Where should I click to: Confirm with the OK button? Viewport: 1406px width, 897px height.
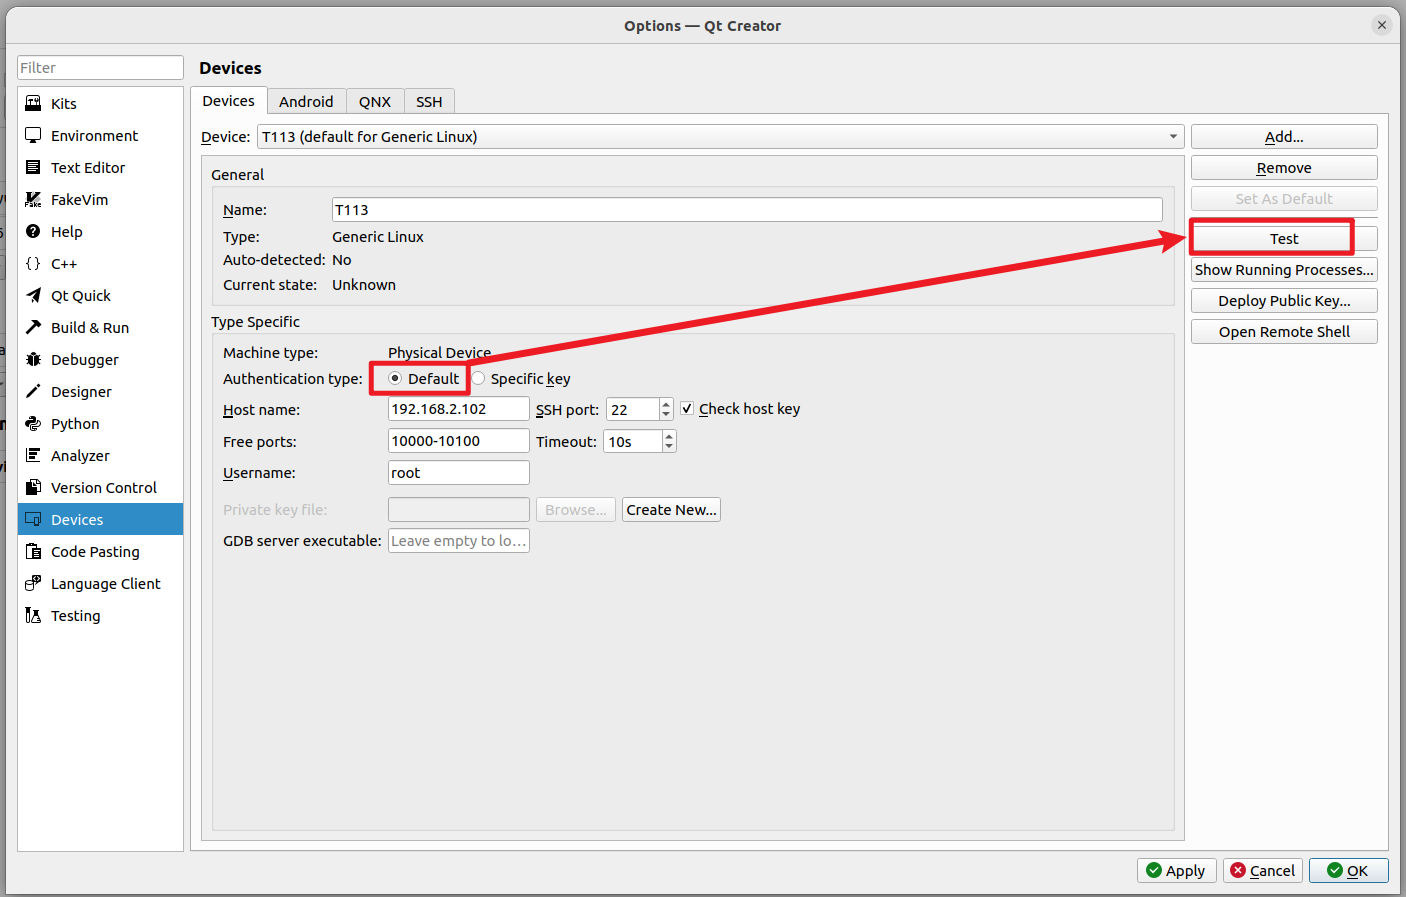pyautogui.click(x=1348, y=871)
